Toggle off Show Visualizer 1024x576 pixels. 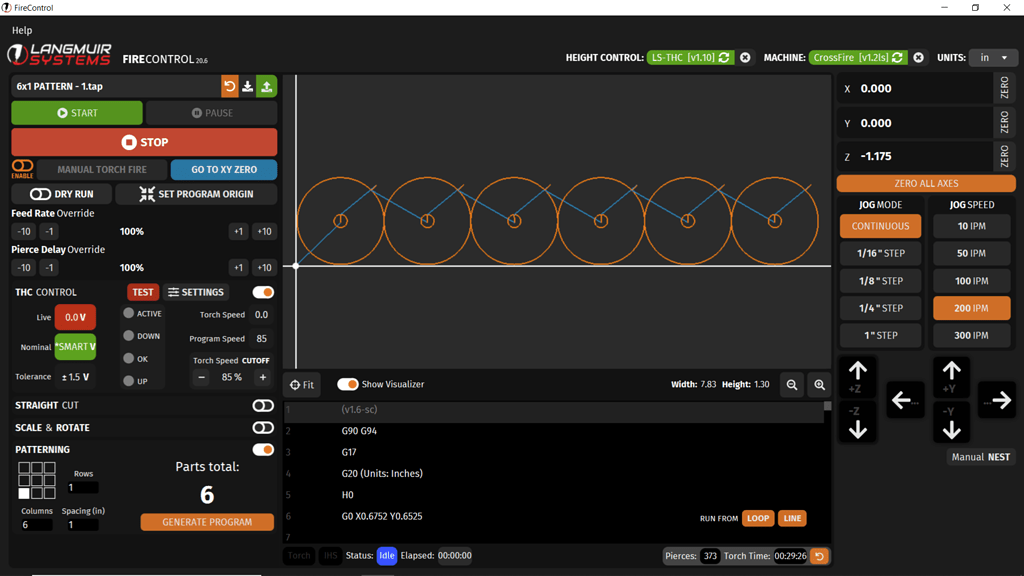click(x=349, y=384)
